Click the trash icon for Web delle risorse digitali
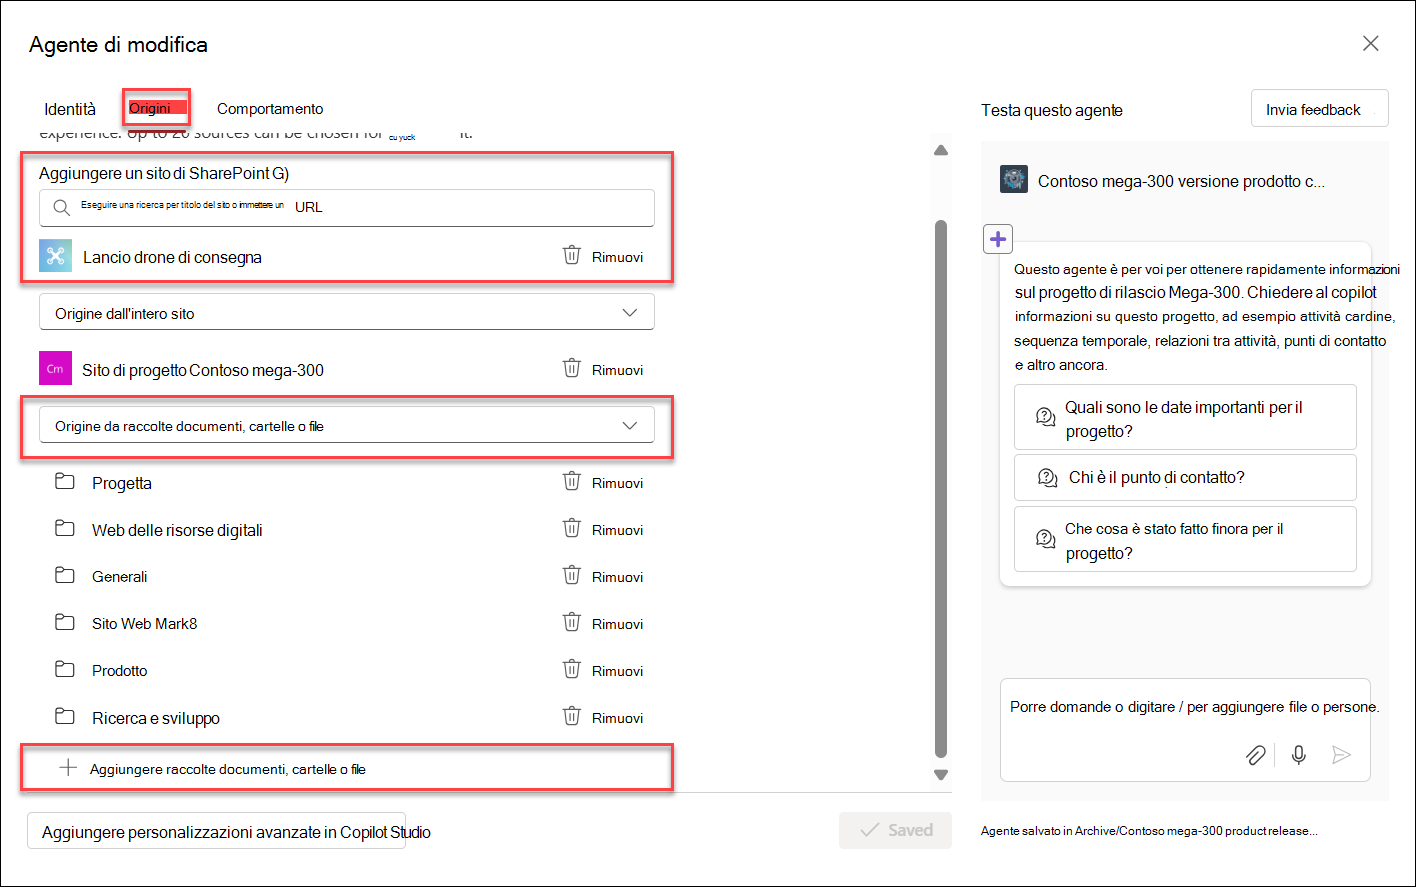Image resolution: width=1416 pixels, height=887 pixels. tap(572, 529)
